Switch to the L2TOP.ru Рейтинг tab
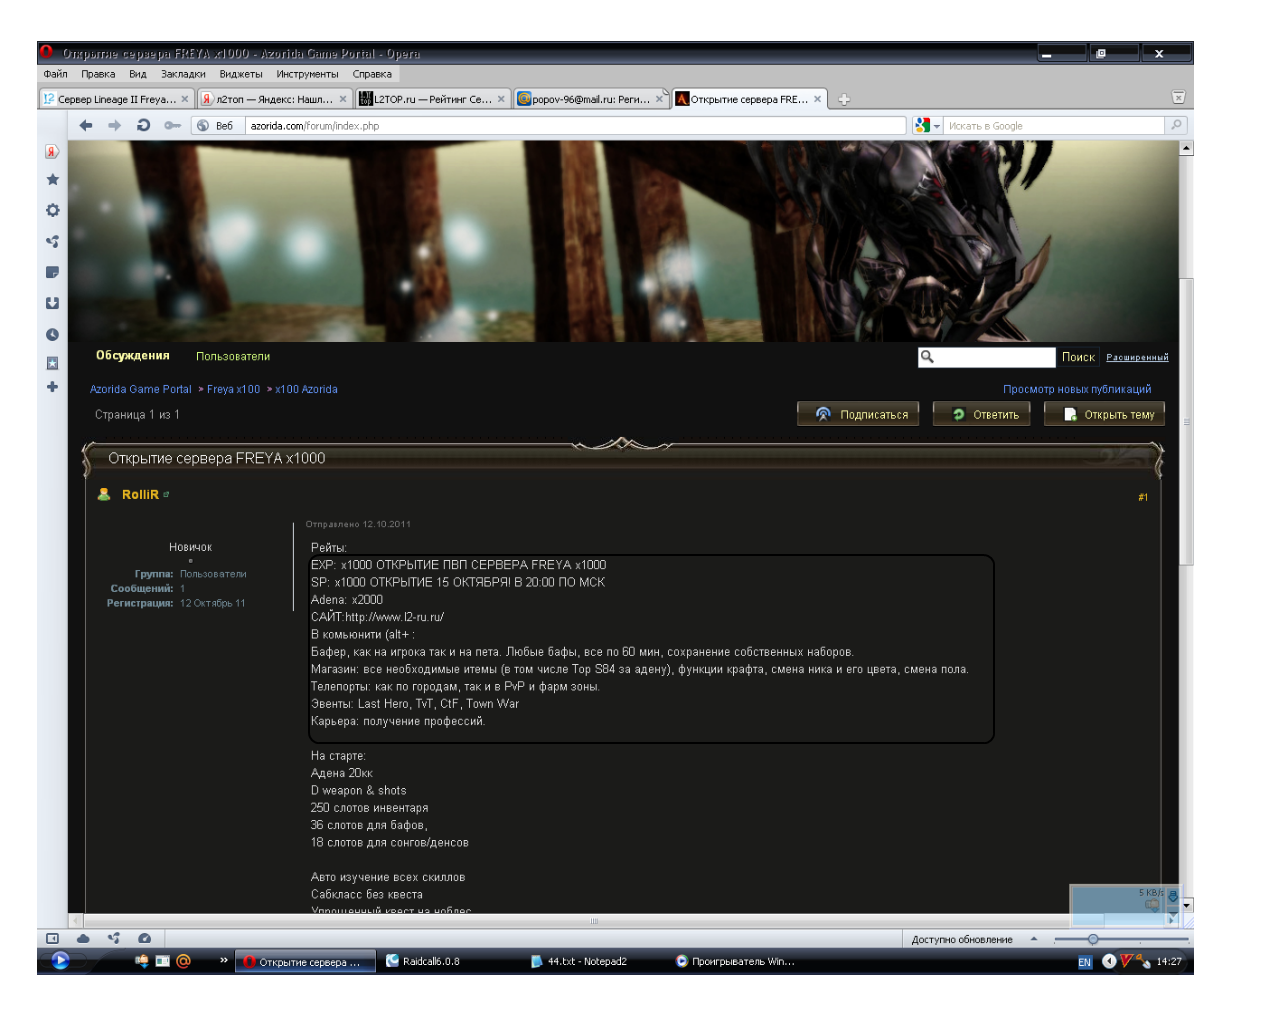Screen dimensions: 1280x1024 click(432, 99)
